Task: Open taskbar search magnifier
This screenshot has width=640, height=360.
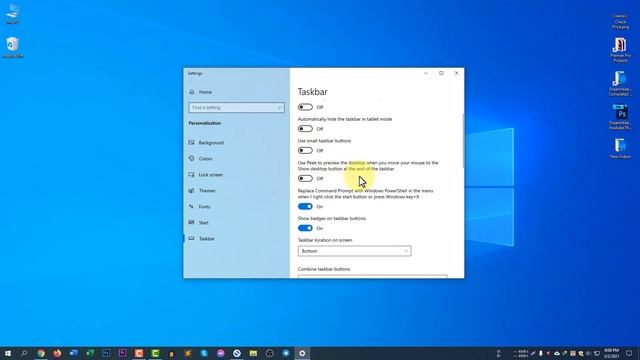Action: (24, 353)
